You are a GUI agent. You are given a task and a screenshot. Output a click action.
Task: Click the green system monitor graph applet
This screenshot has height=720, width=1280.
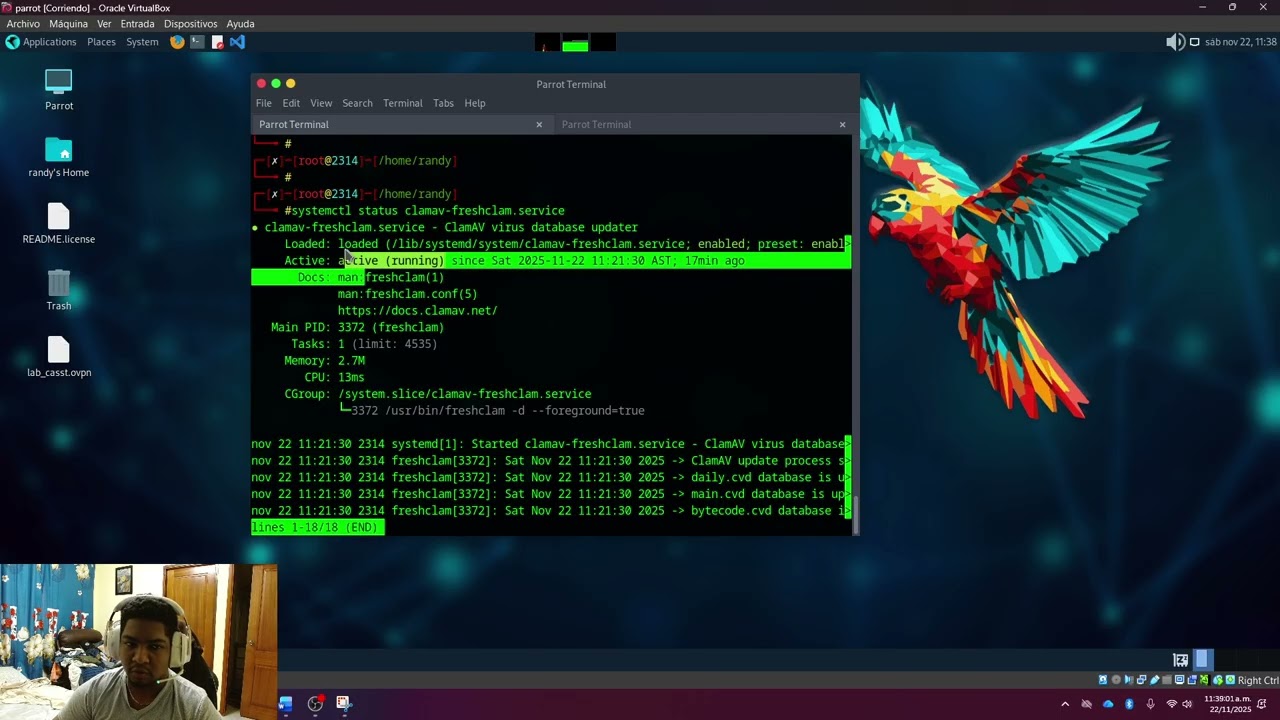[x=575, y=43]
